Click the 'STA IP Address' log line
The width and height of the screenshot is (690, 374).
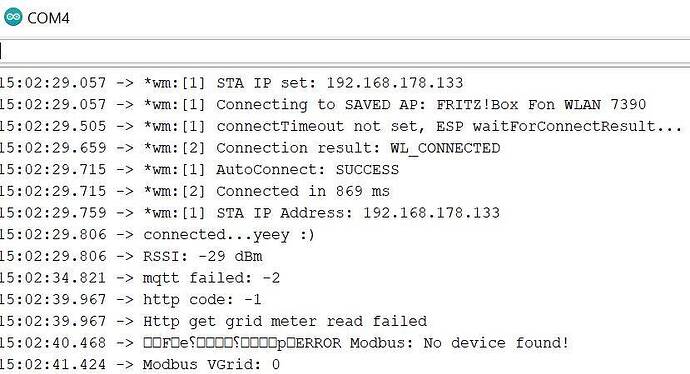click(x=250, y=213)
